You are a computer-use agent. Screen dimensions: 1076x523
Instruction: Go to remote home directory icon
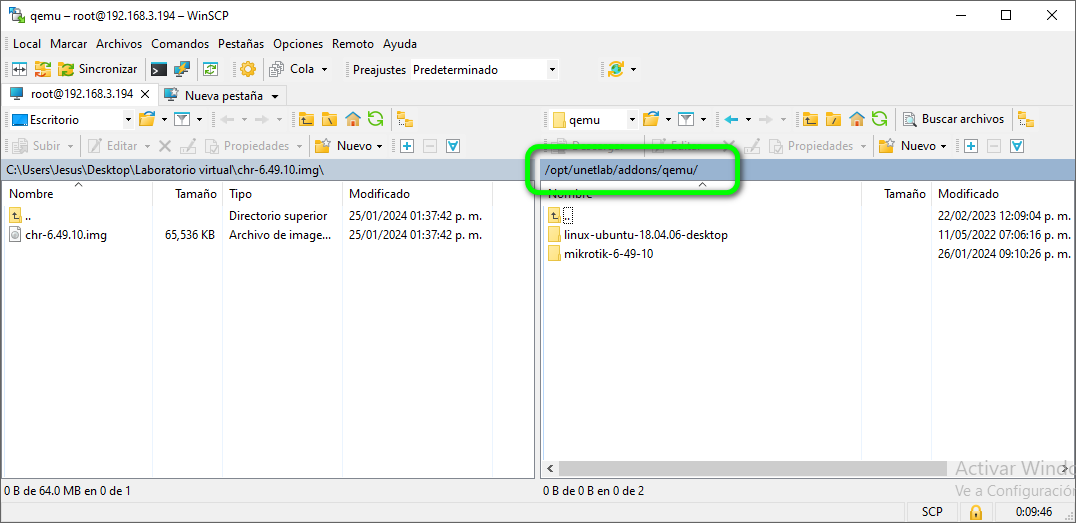pyautogui.click(x=857, y=119)
